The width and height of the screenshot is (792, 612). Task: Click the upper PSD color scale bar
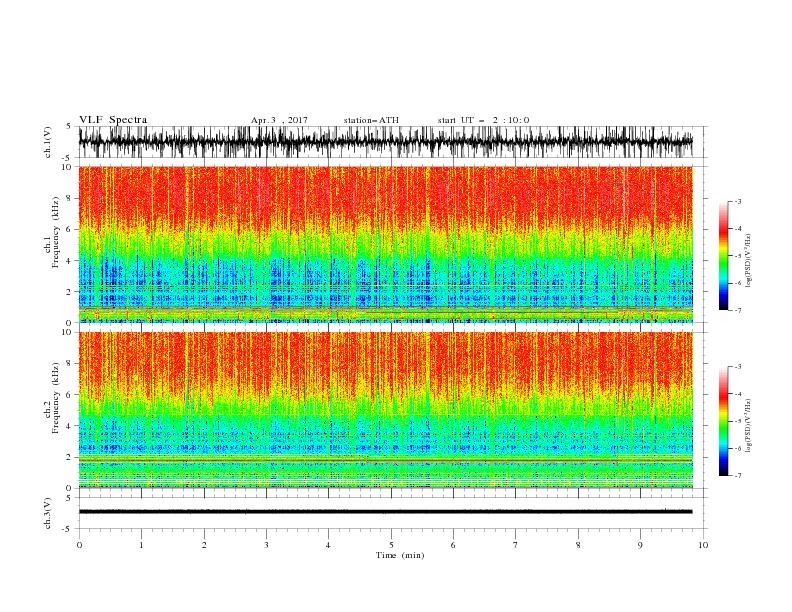pyautogui.click(x=723, y=256)
